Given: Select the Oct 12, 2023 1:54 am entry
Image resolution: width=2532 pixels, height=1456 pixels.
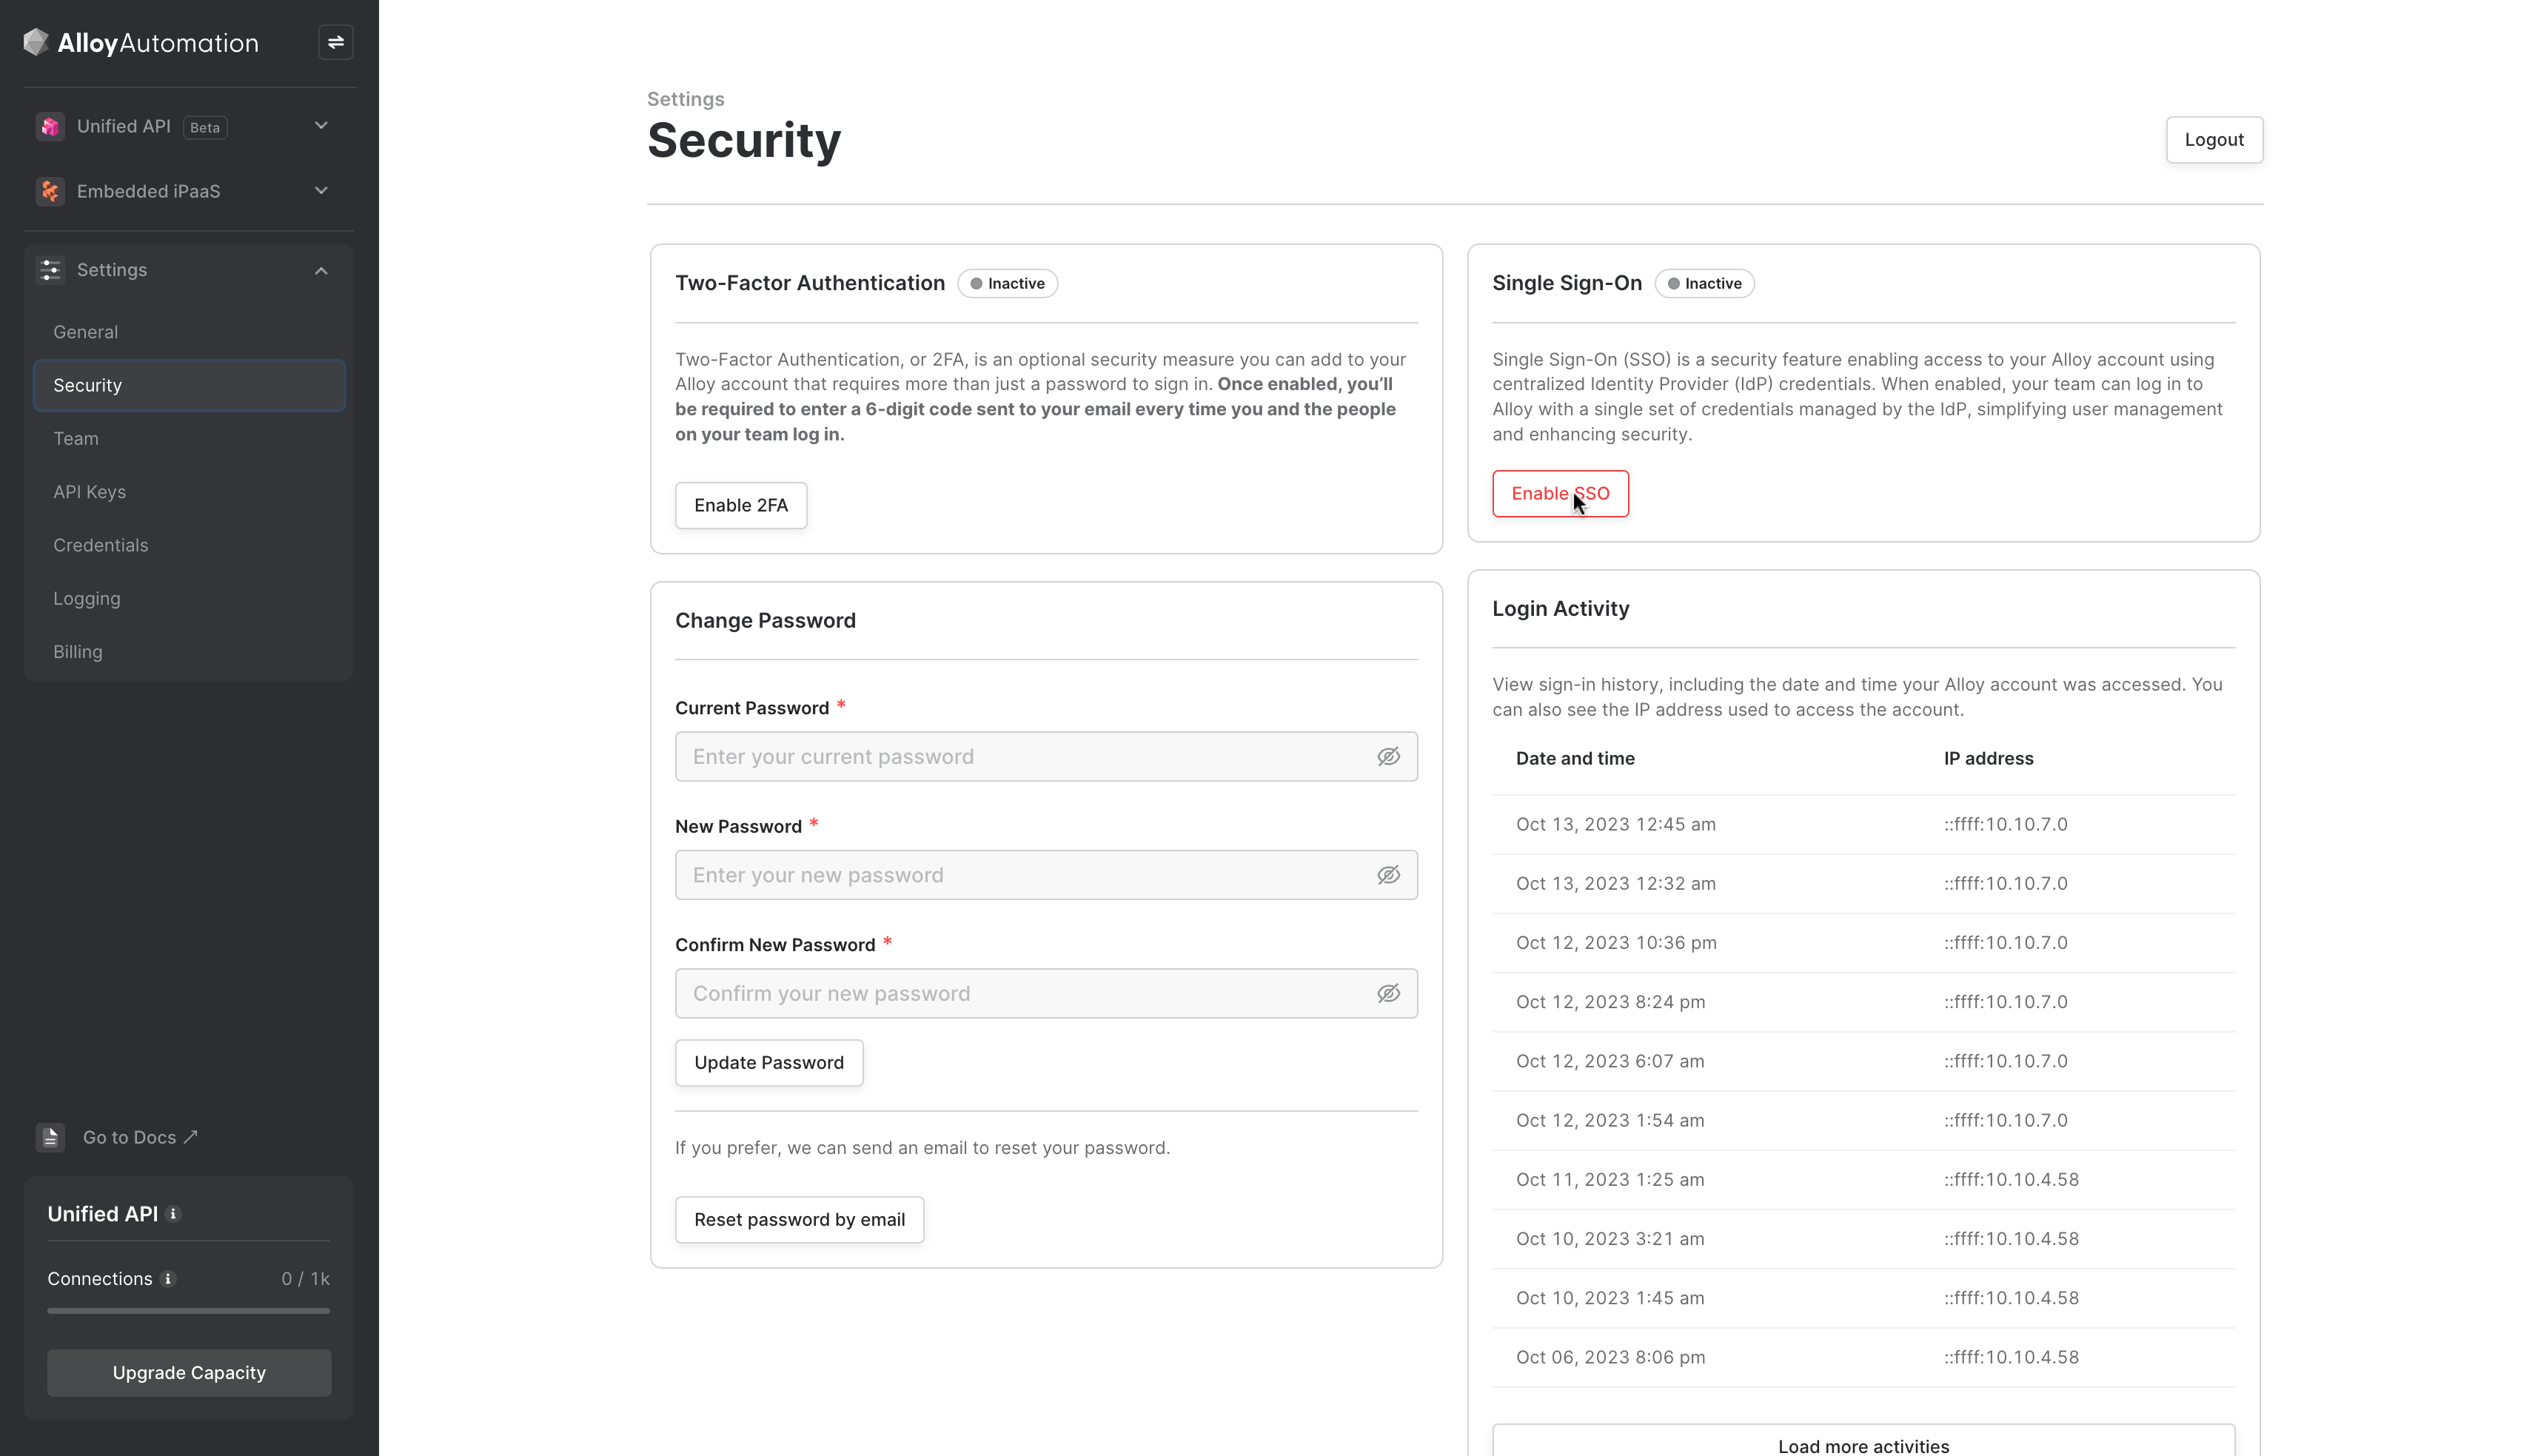Looking at the screenshot, I should coord(1863,1120).
